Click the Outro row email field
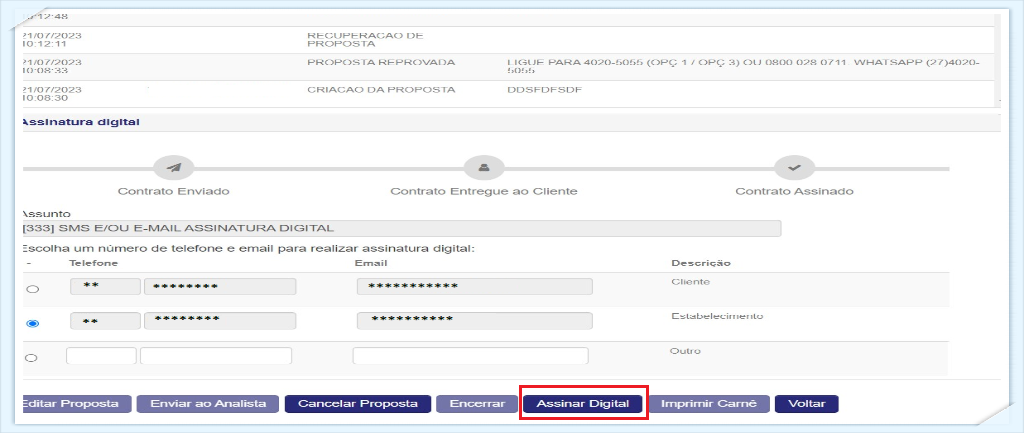 click(470, 356)
